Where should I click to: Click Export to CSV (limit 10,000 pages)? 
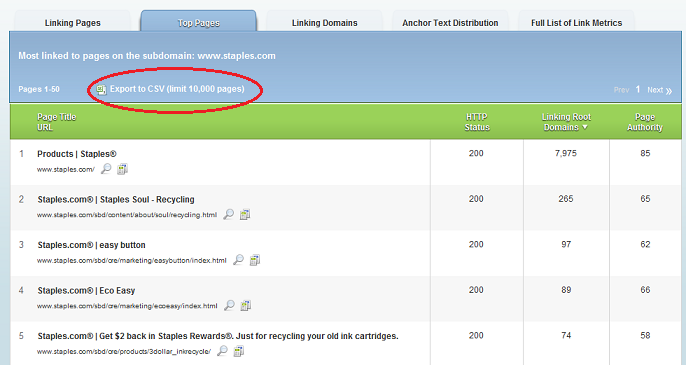coord(177,89)
